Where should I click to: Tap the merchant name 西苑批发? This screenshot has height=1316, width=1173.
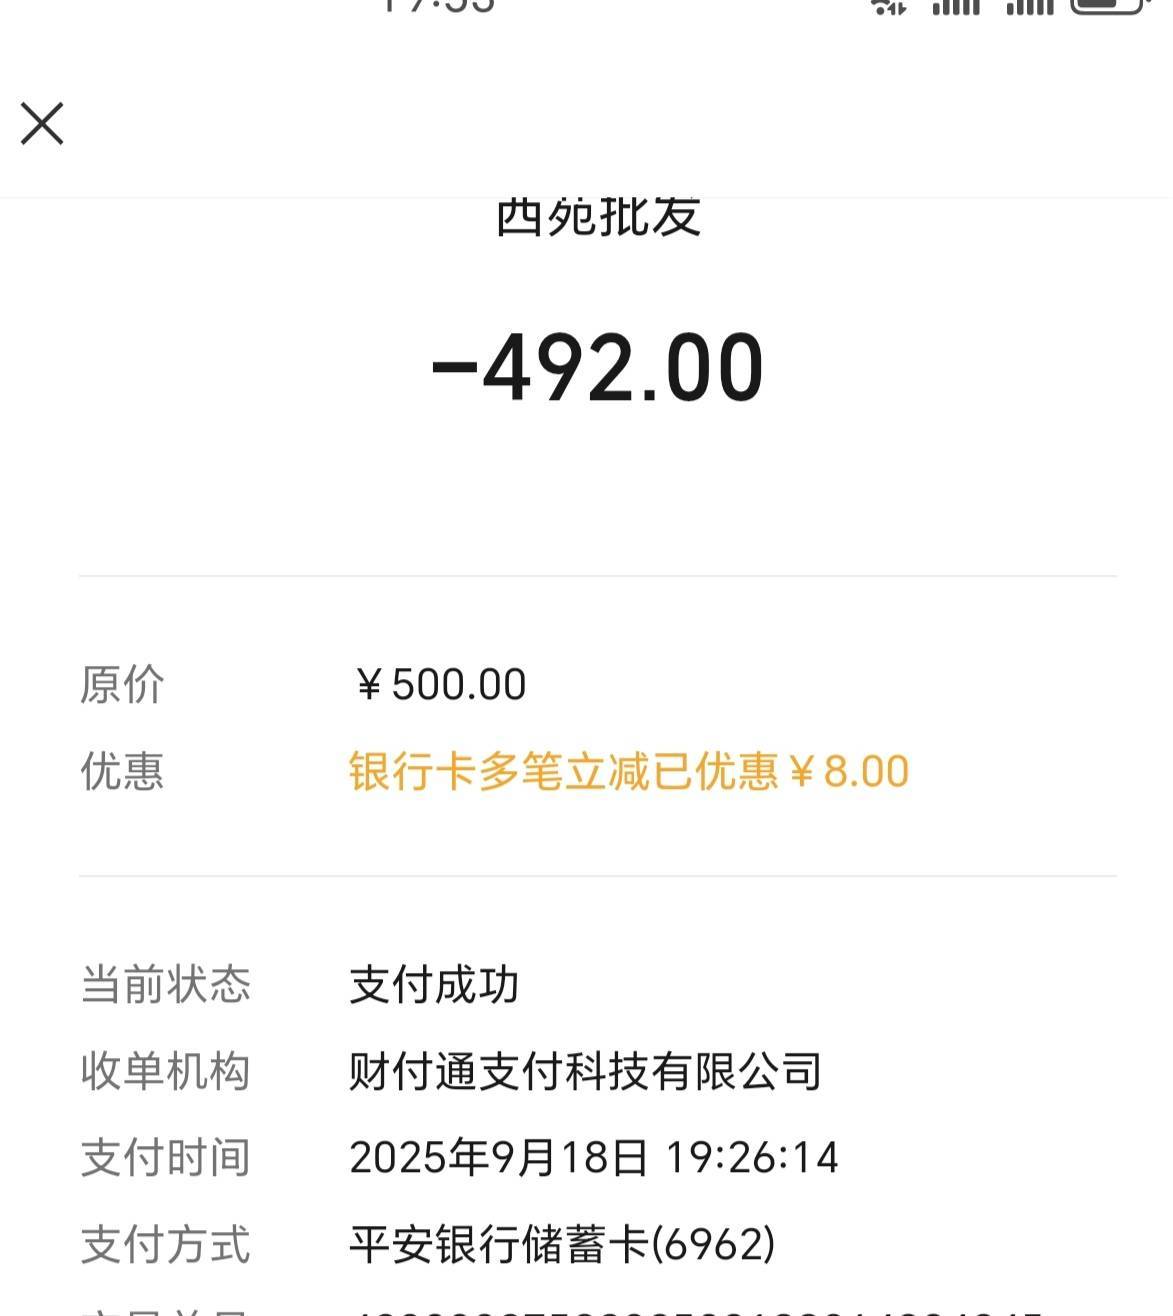click(598, 217)
